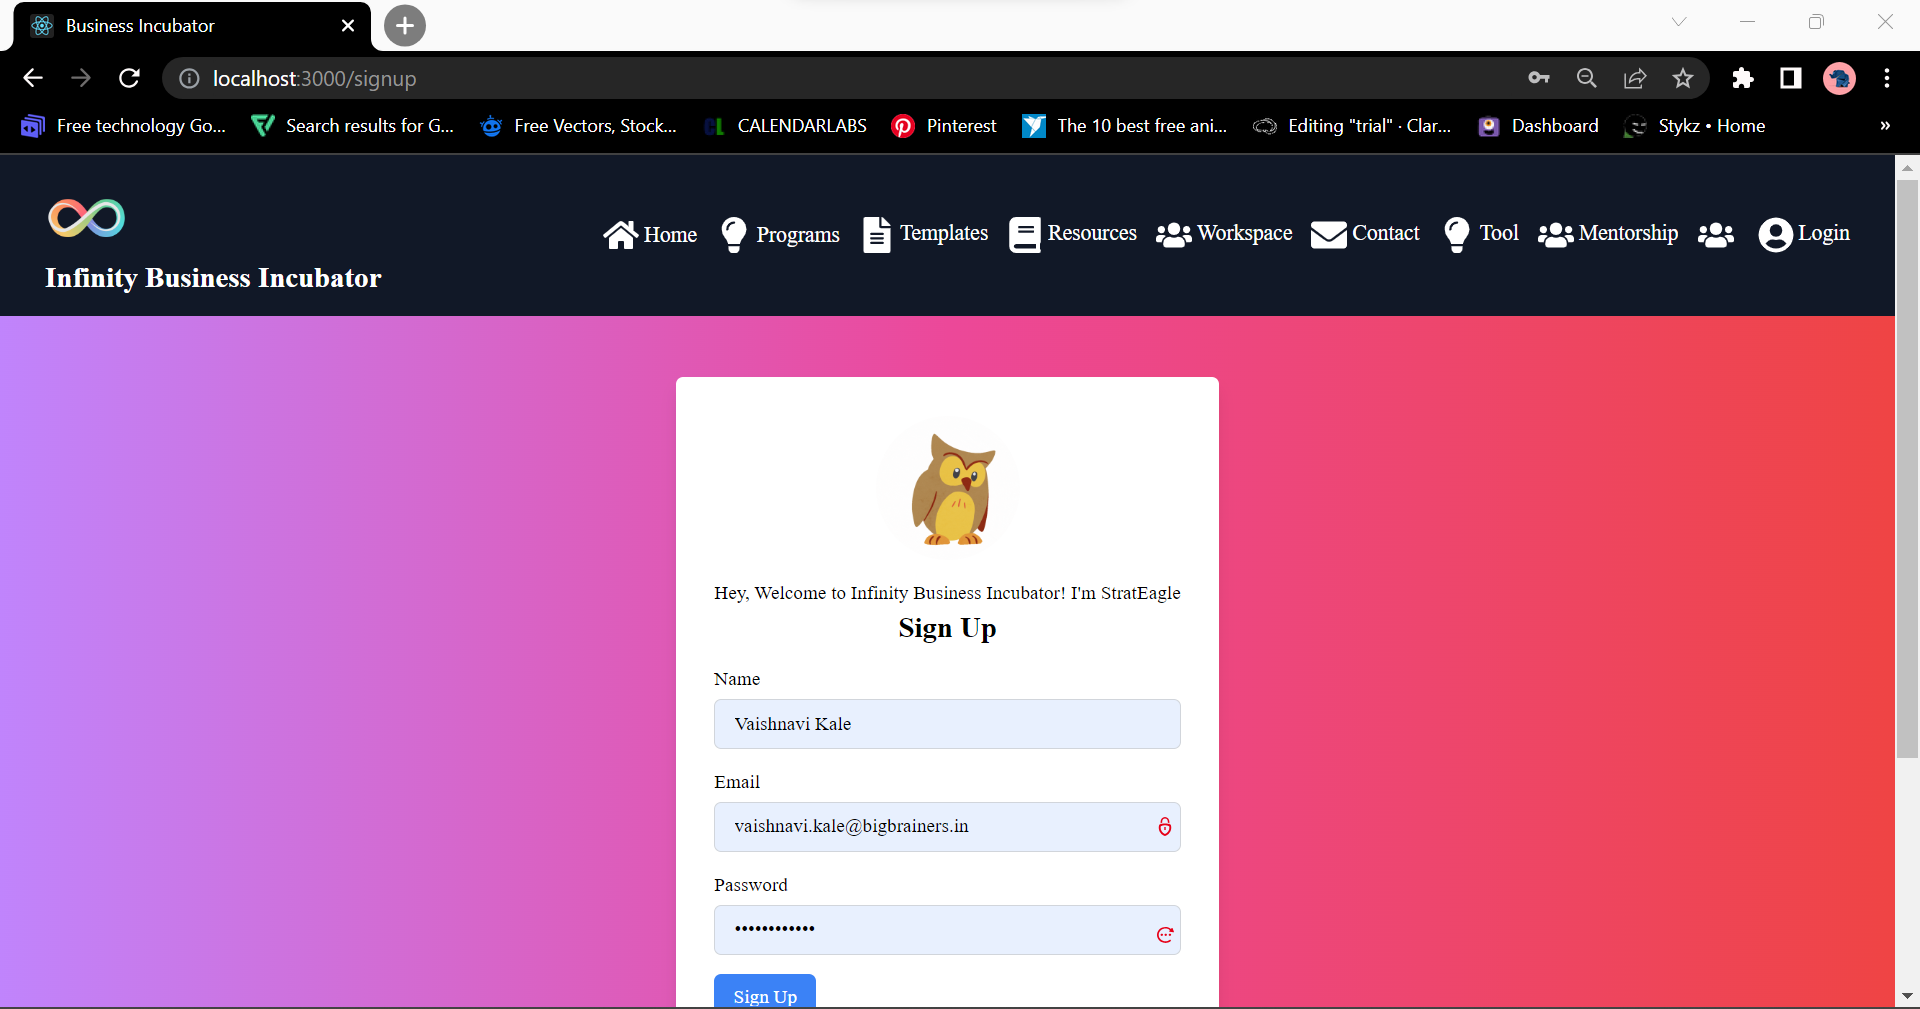1920x1009 pixels.
Task: Click the Templates document icon
Action: pyautogui.click(x=877, y=234)
